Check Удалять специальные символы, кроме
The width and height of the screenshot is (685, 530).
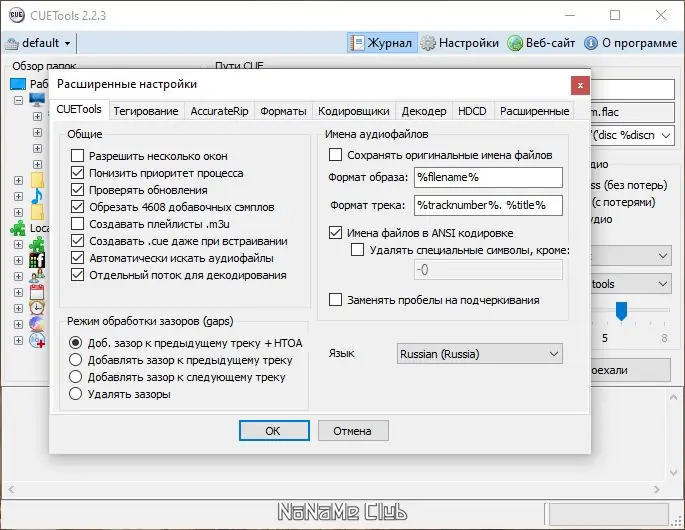[x=357, y=250]
